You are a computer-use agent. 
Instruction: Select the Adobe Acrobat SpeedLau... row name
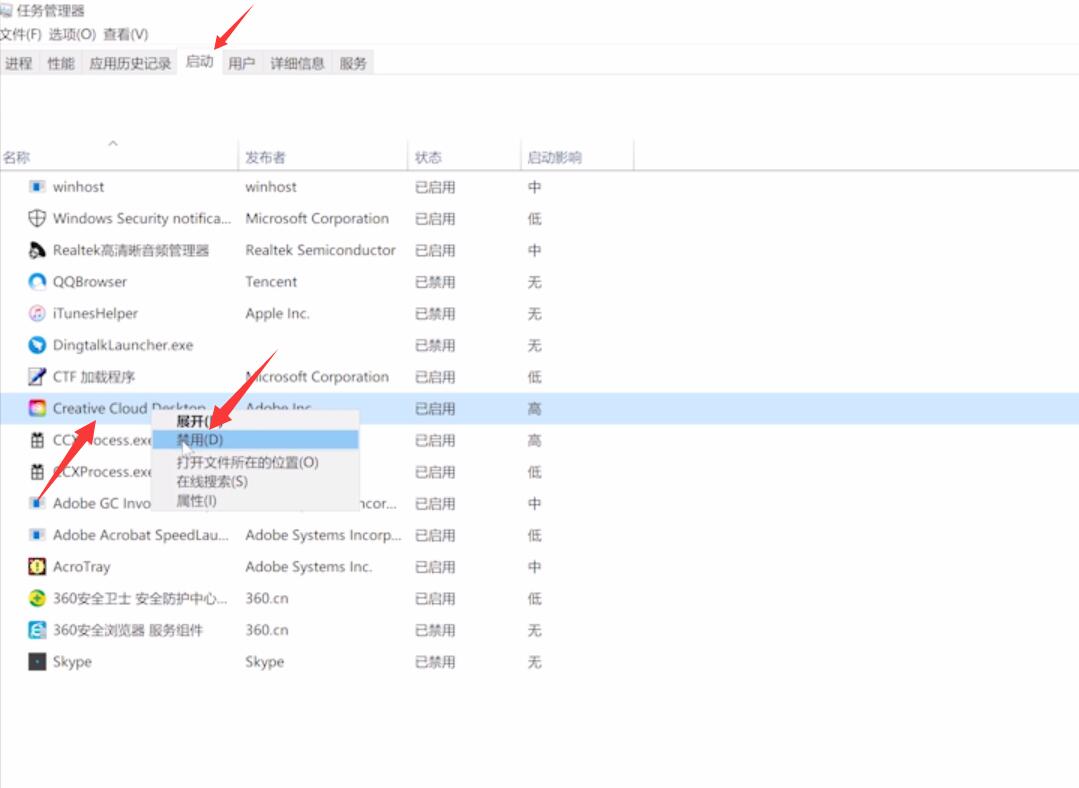coord(141,535)
